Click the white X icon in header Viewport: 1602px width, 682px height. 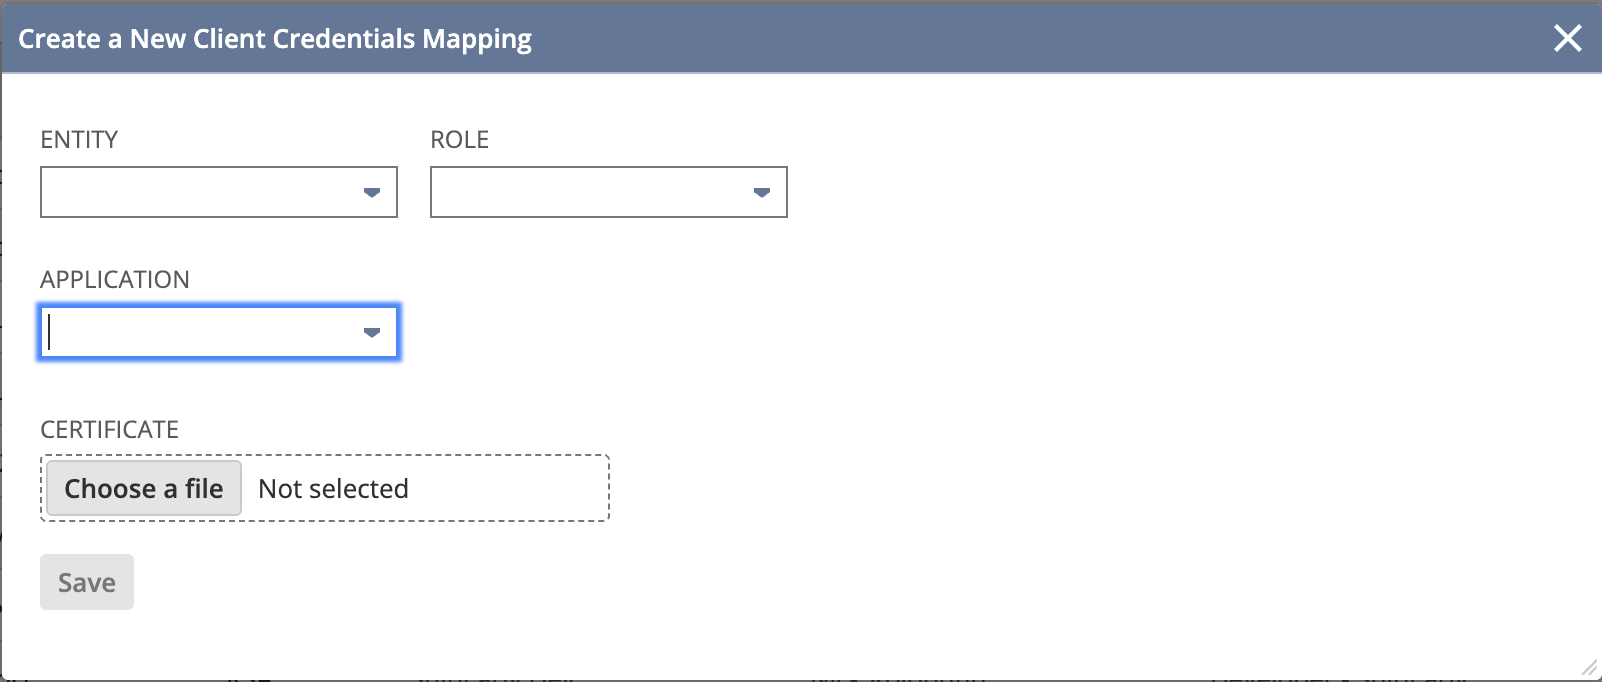[x=1567, y=38]
